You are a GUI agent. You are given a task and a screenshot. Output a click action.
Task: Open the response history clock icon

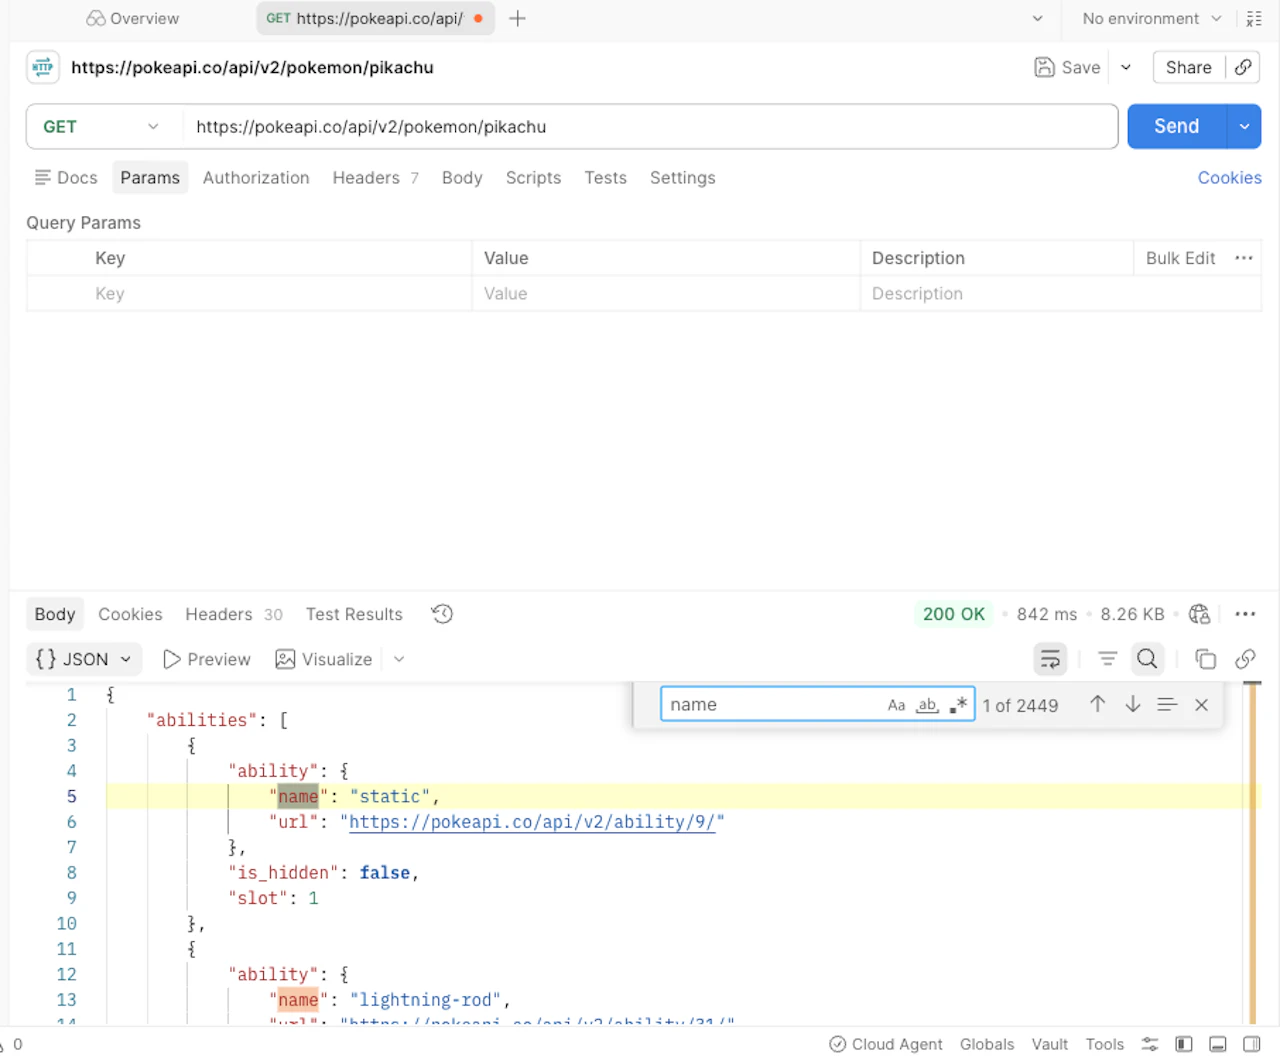point(442,614)
